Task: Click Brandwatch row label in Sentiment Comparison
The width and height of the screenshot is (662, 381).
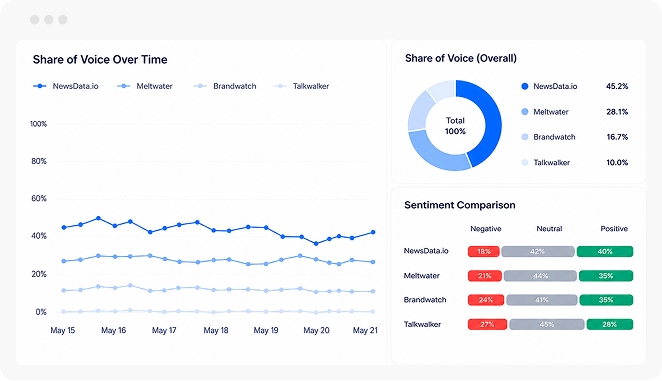Action: click(x=425, y=300)
